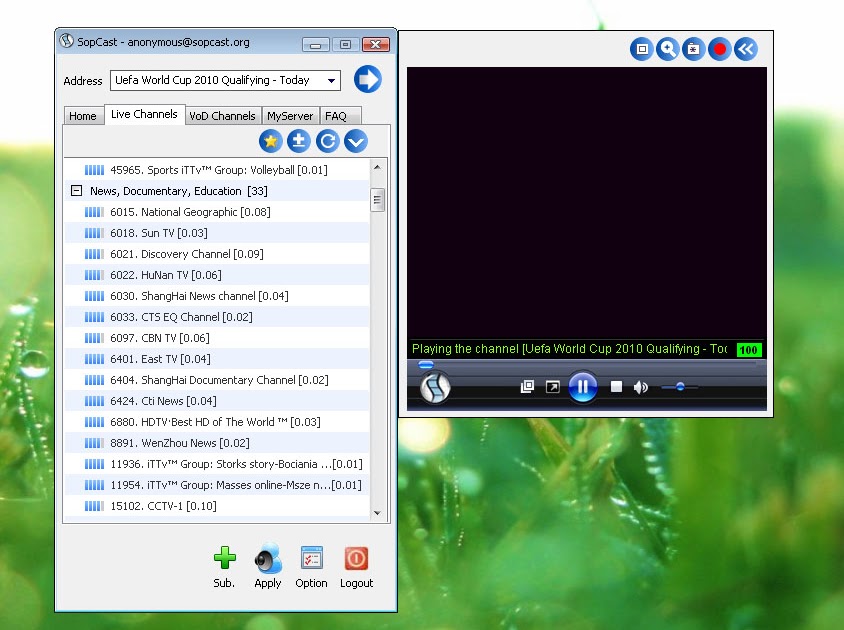Click the pop-out arrow icon in player controls

click(x=553, y=387)
